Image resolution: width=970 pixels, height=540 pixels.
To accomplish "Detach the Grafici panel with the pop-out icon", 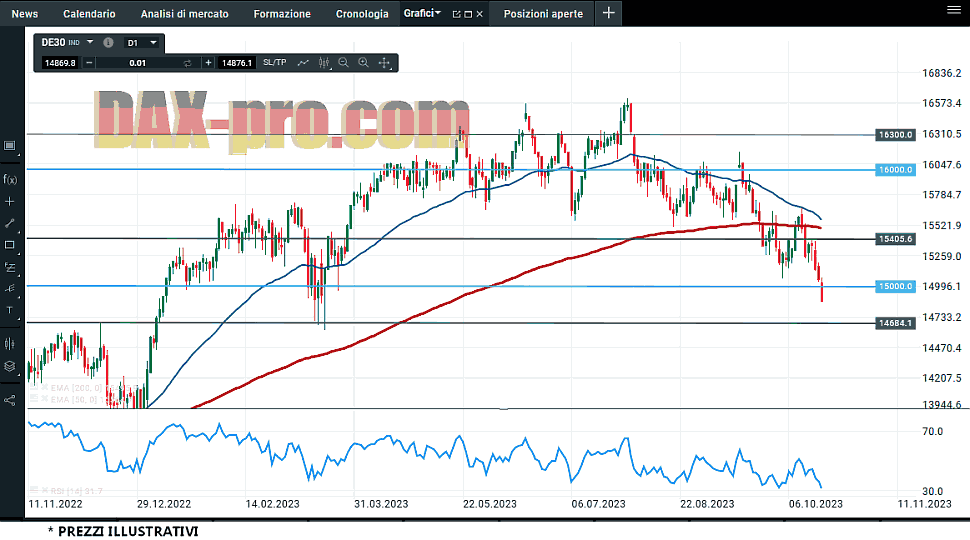I will pyautogui.click(x=457, y=14).
